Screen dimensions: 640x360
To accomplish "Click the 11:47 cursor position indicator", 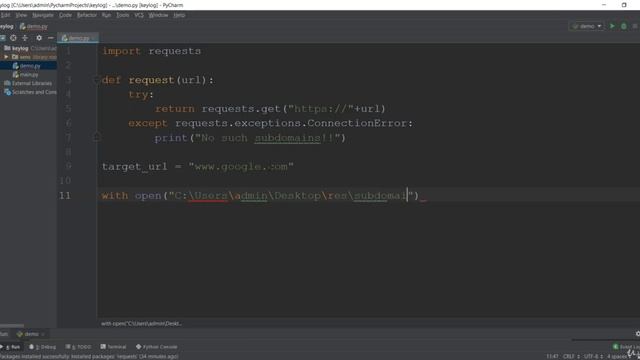I will point(552,357).
